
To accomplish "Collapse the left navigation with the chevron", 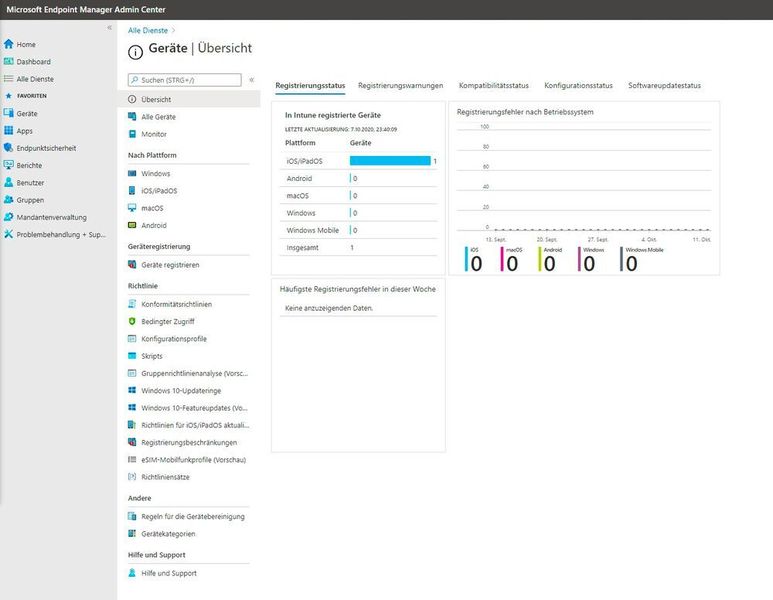I will pyautogui.click(x=110, y=28).
